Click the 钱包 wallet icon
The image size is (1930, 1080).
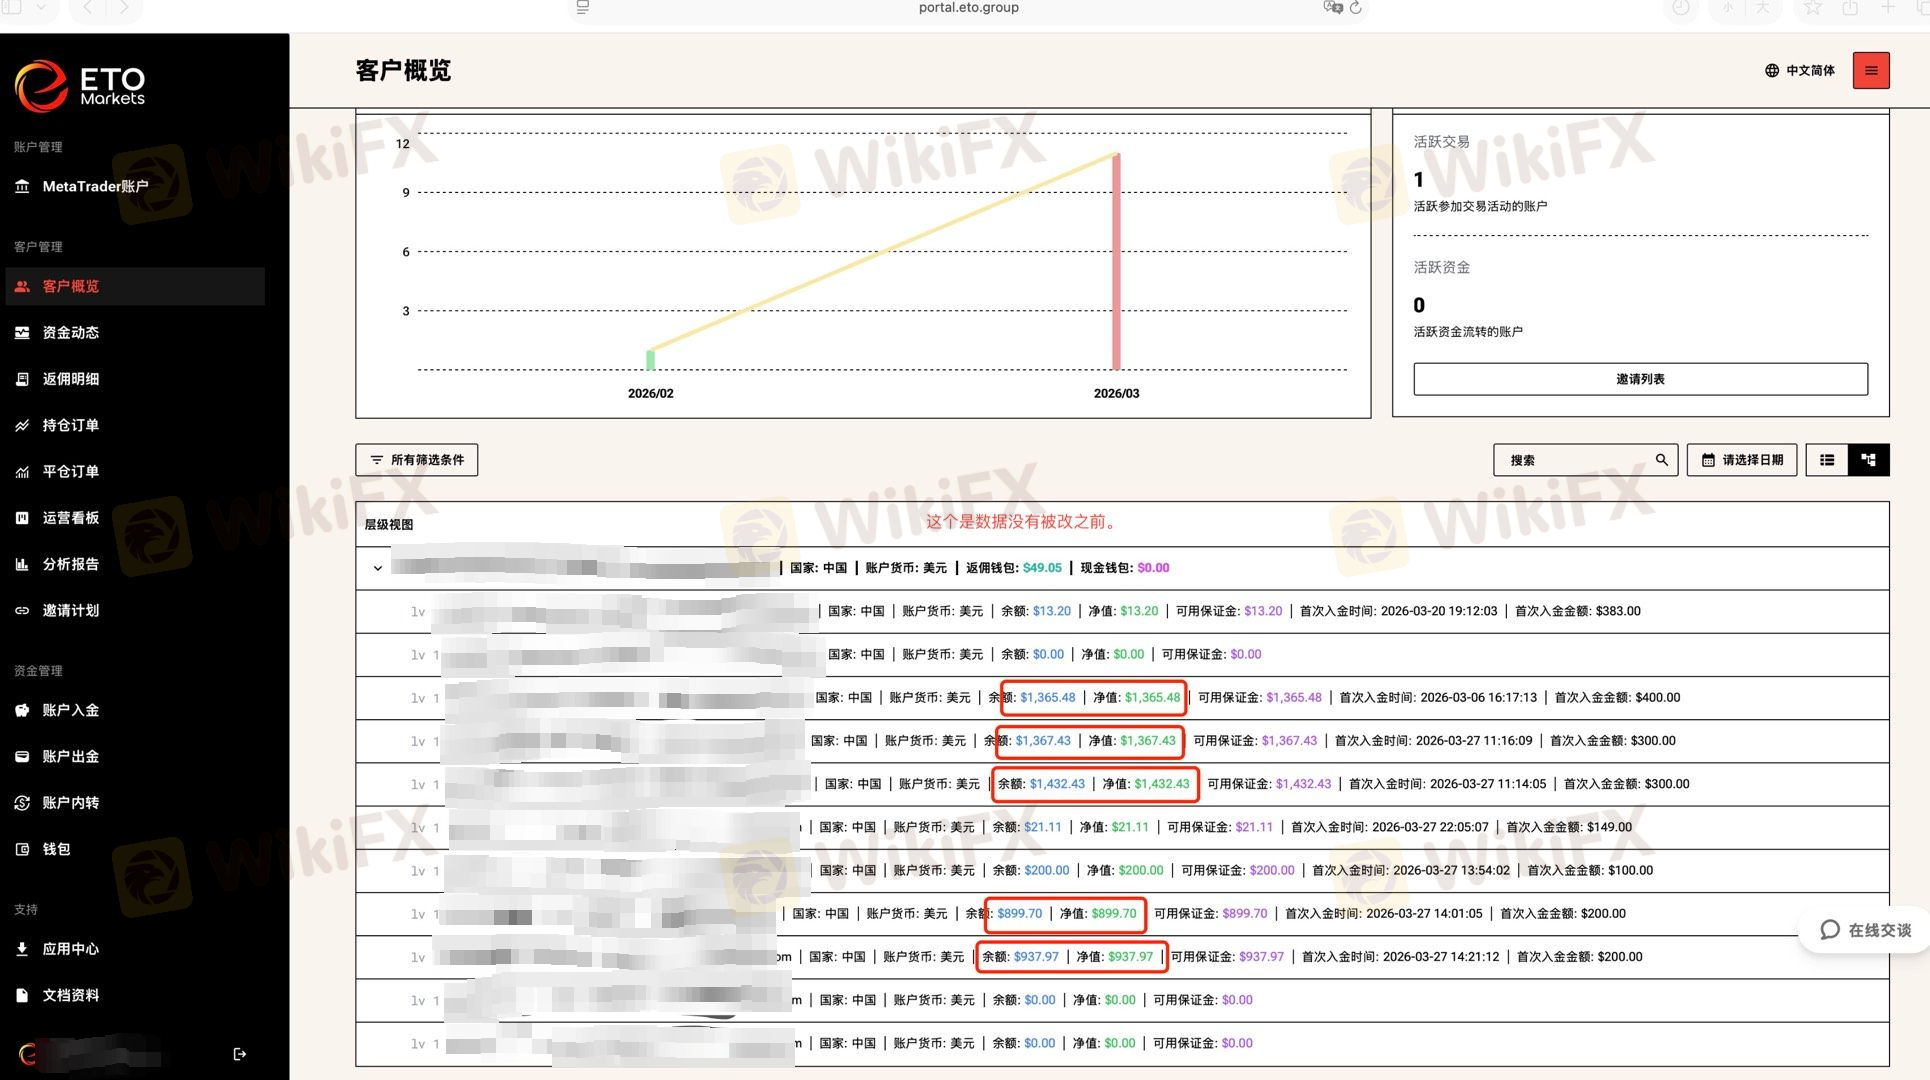click(22, 849)
